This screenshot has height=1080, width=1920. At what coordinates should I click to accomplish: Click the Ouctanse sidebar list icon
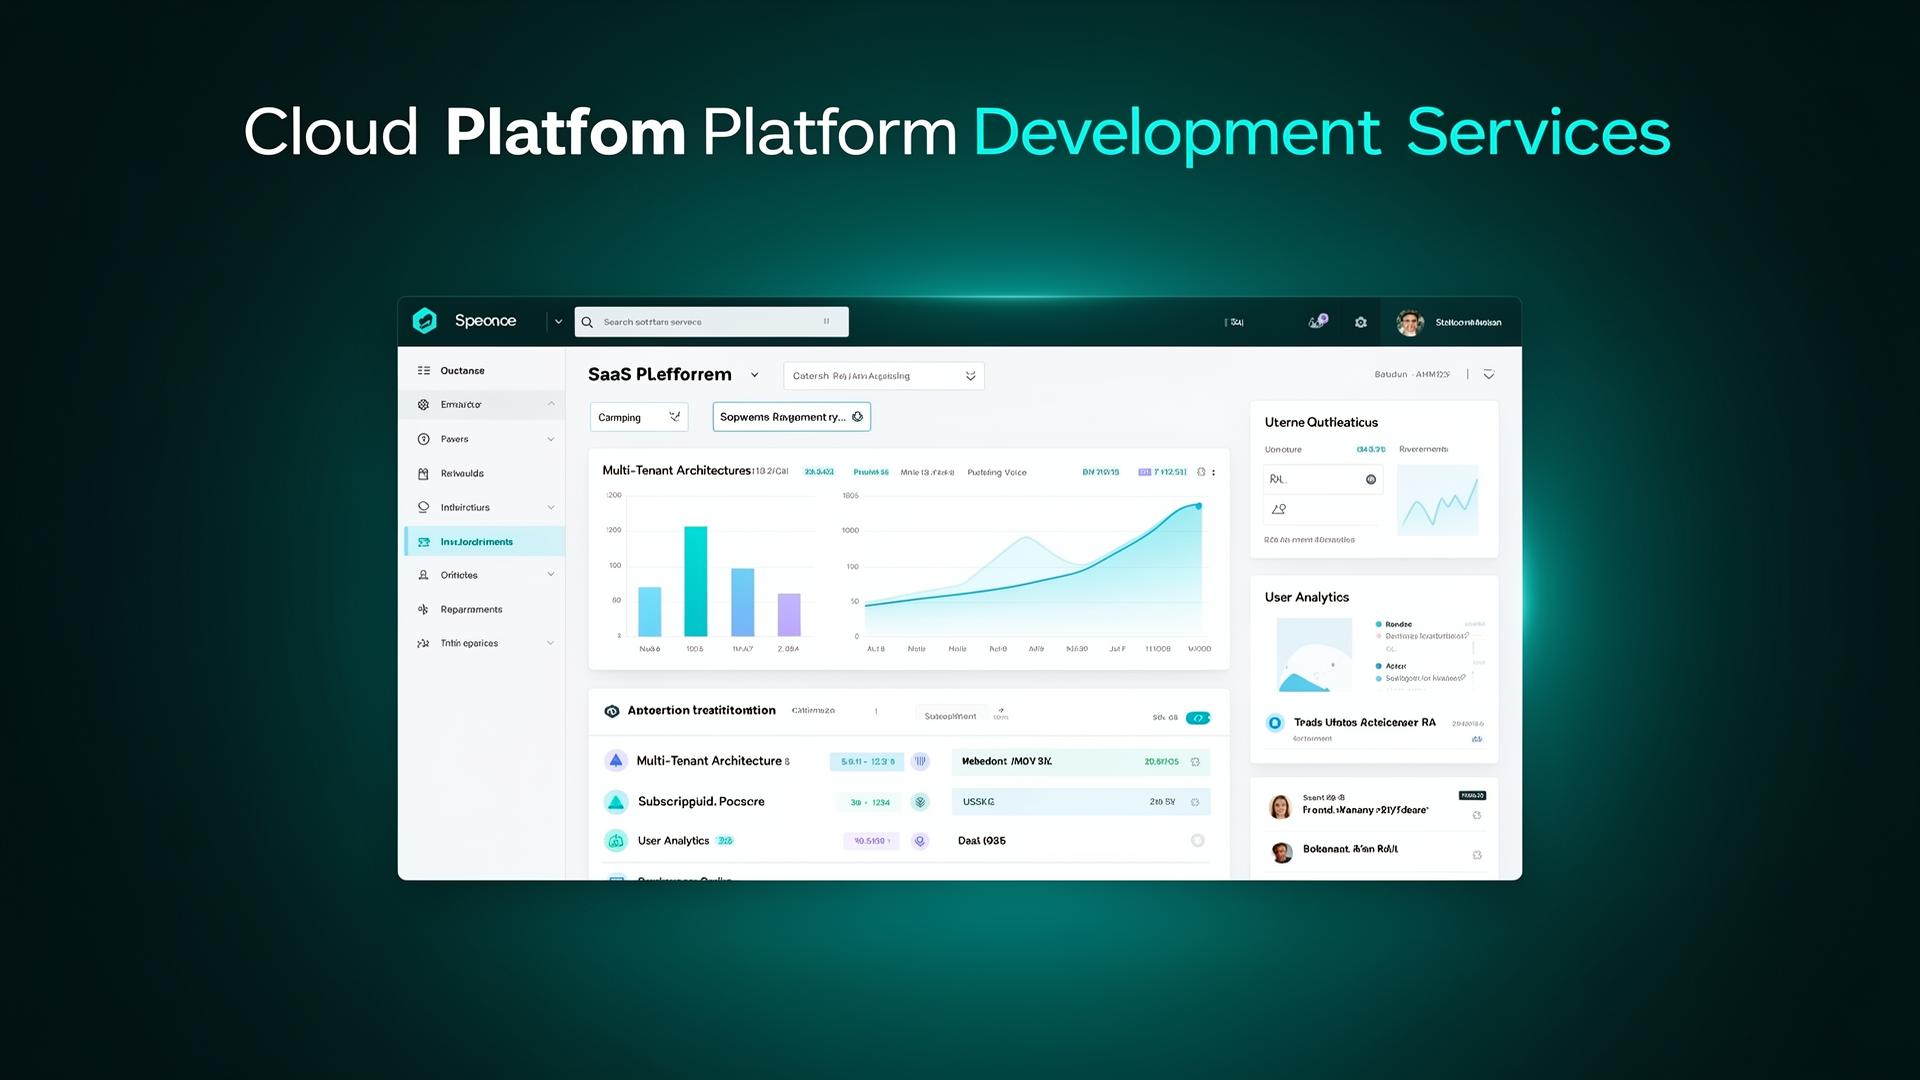coord(424,371)
